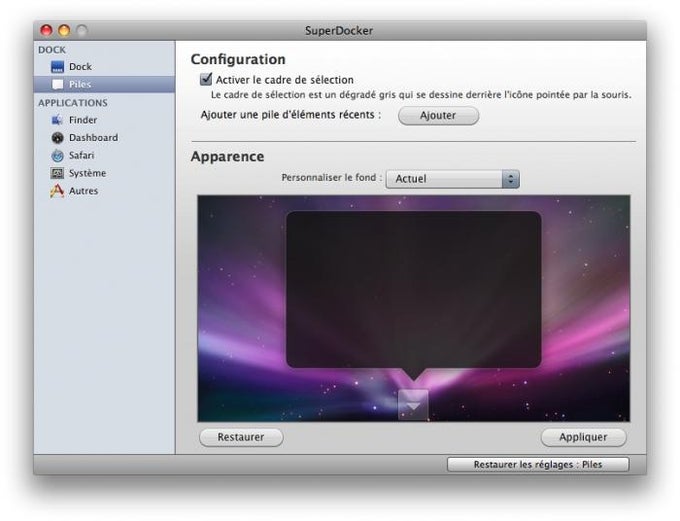Image resolution: width=680 pixels, height=521 pixels.
Task: Click the Apparence heading
Action: [227, 157]
